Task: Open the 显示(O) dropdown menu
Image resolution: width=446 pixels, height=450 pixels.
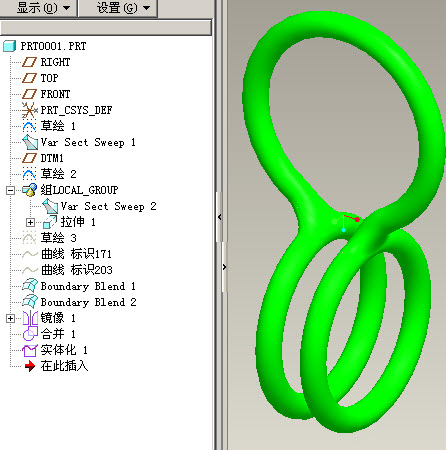Action: click(x=38, y=8)
